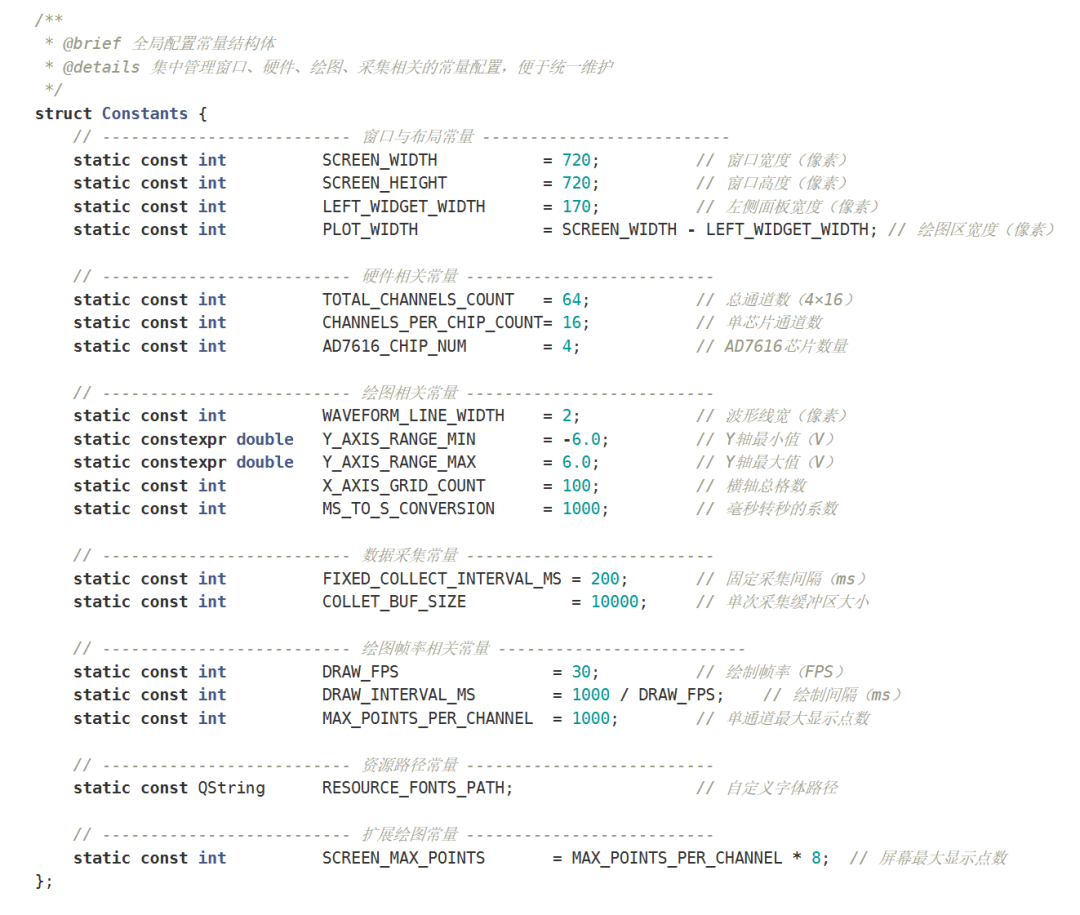Image resolution: width=1080 pixels, height=915 pixels.
Task: Click the struct keyword
Action: 63,114
